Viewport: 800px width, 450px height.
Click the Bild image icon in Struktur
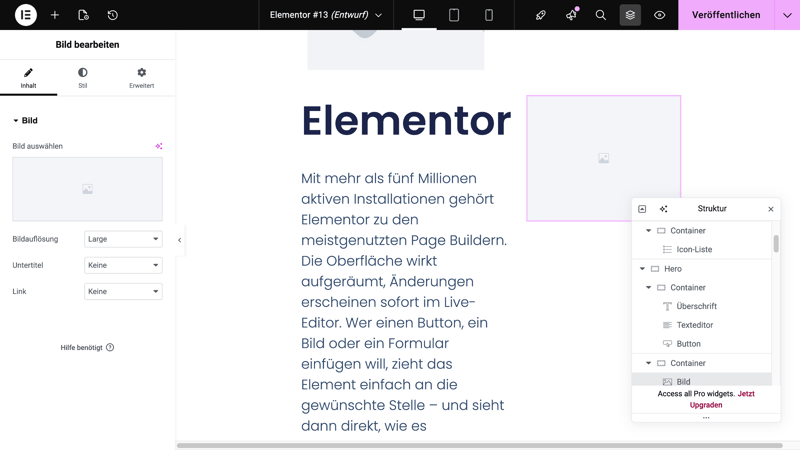click(667, 382)
